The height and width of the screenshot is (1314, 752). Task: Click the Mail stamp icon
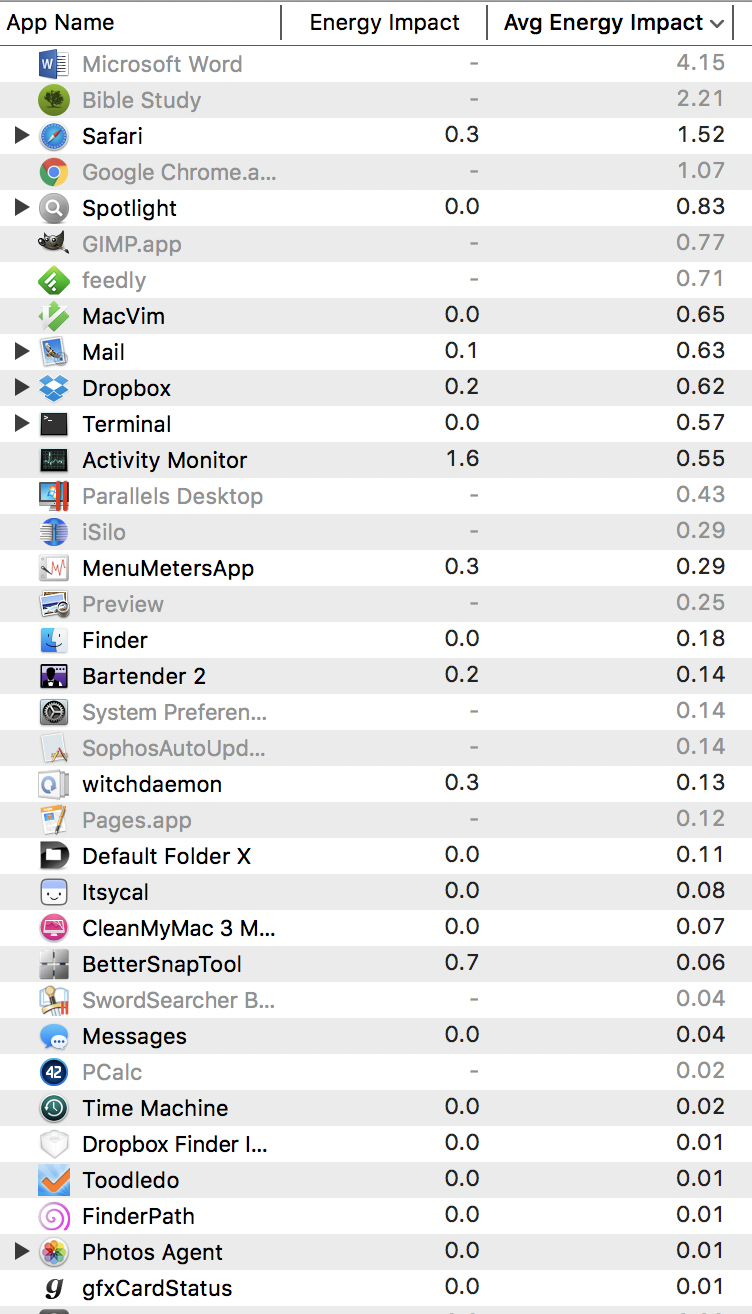pos(53,353)
